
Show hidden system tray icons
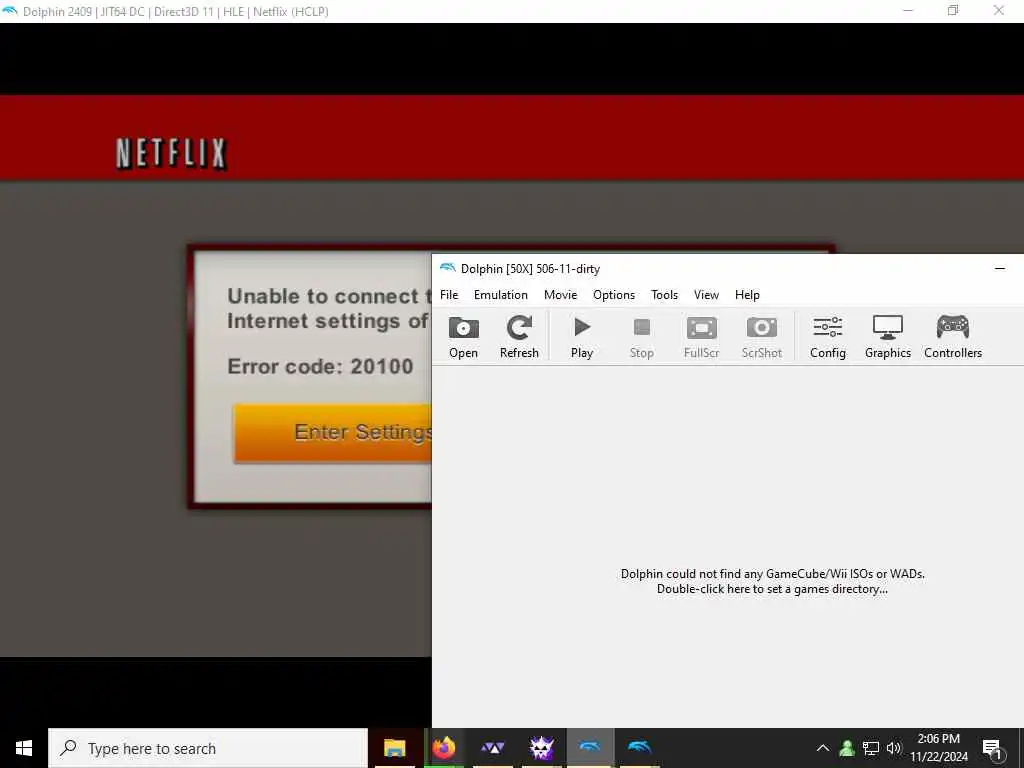[823, 748]
